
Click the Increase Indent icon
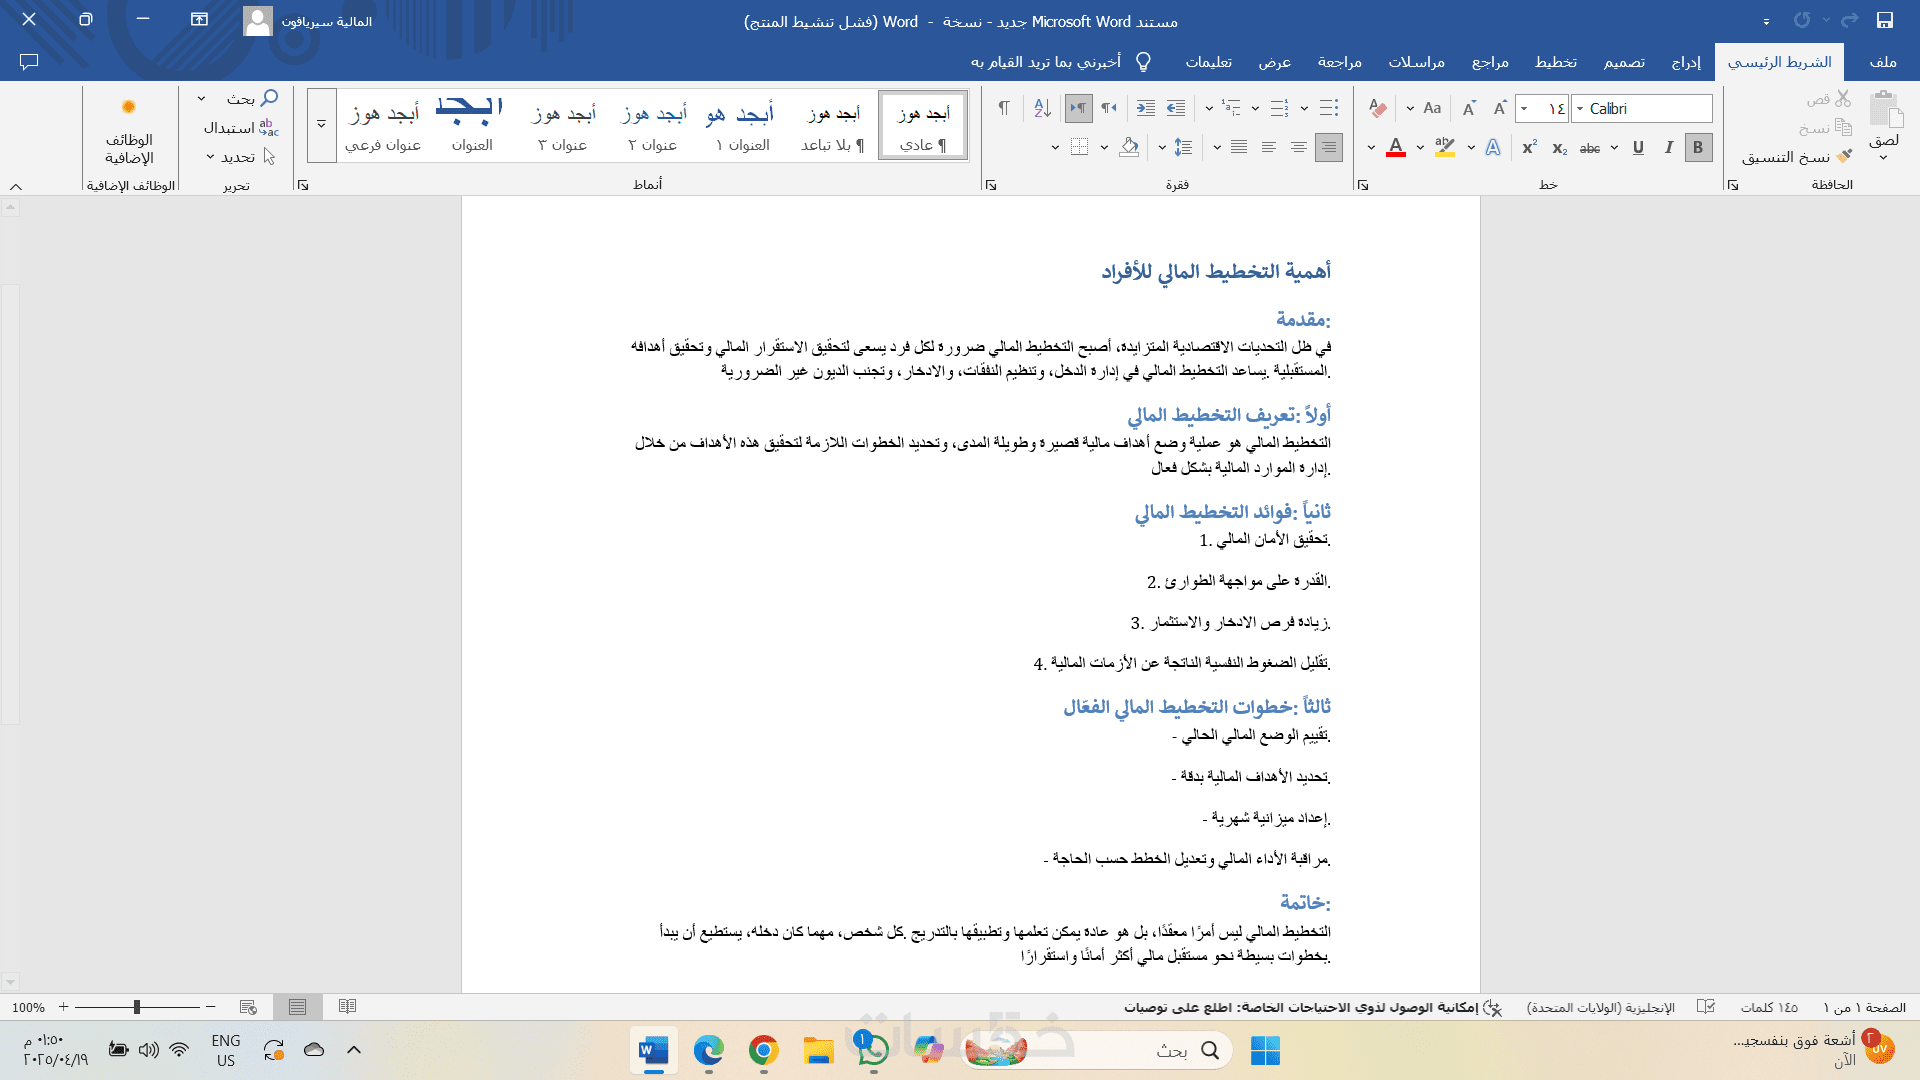1146,108
